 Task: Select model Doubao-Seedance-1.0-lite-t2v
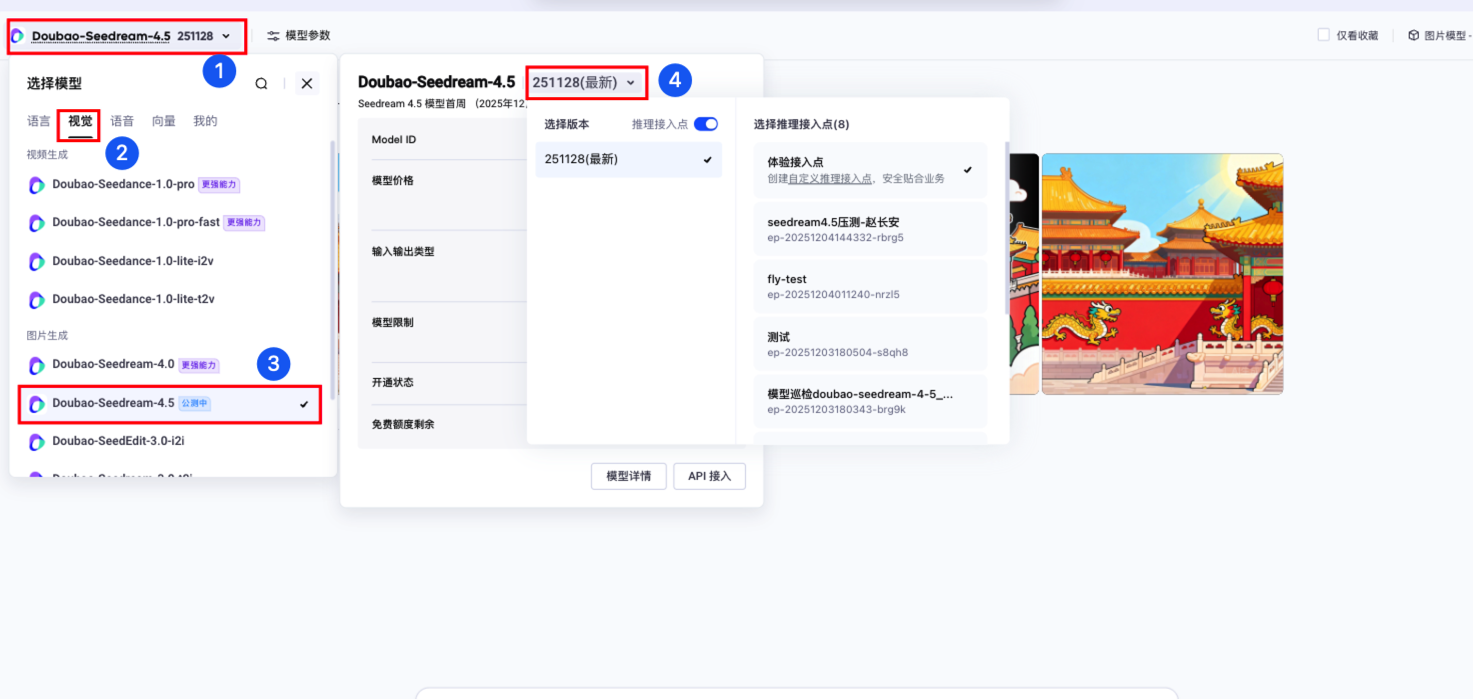173,299
